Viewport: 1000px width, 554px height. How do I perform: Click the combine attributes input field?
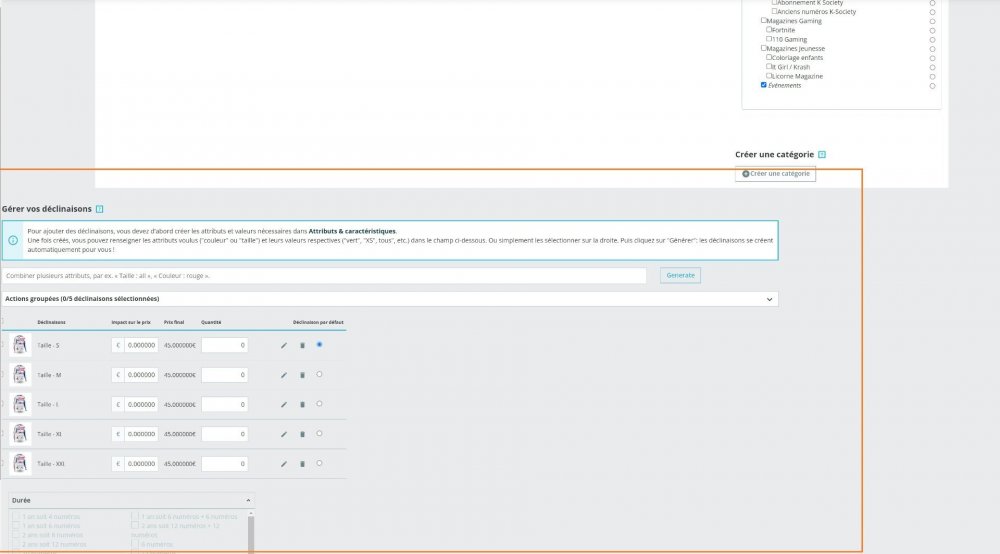coord(324,275)
